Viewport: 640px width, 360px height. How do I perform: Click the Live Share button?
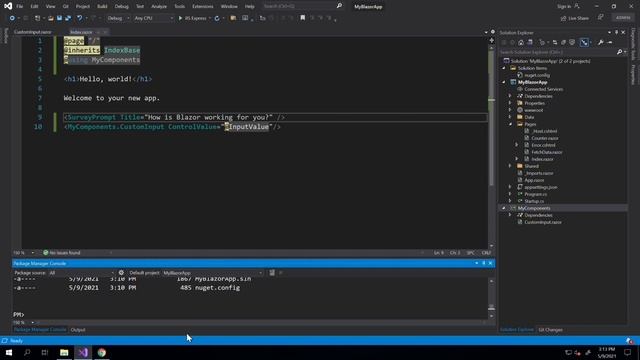[575, 18]
